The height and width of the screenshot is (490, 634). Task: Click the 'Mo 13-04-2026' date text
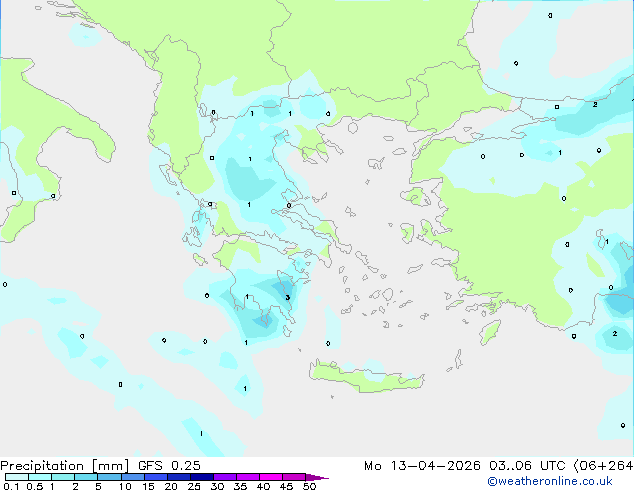click(422, 466)
